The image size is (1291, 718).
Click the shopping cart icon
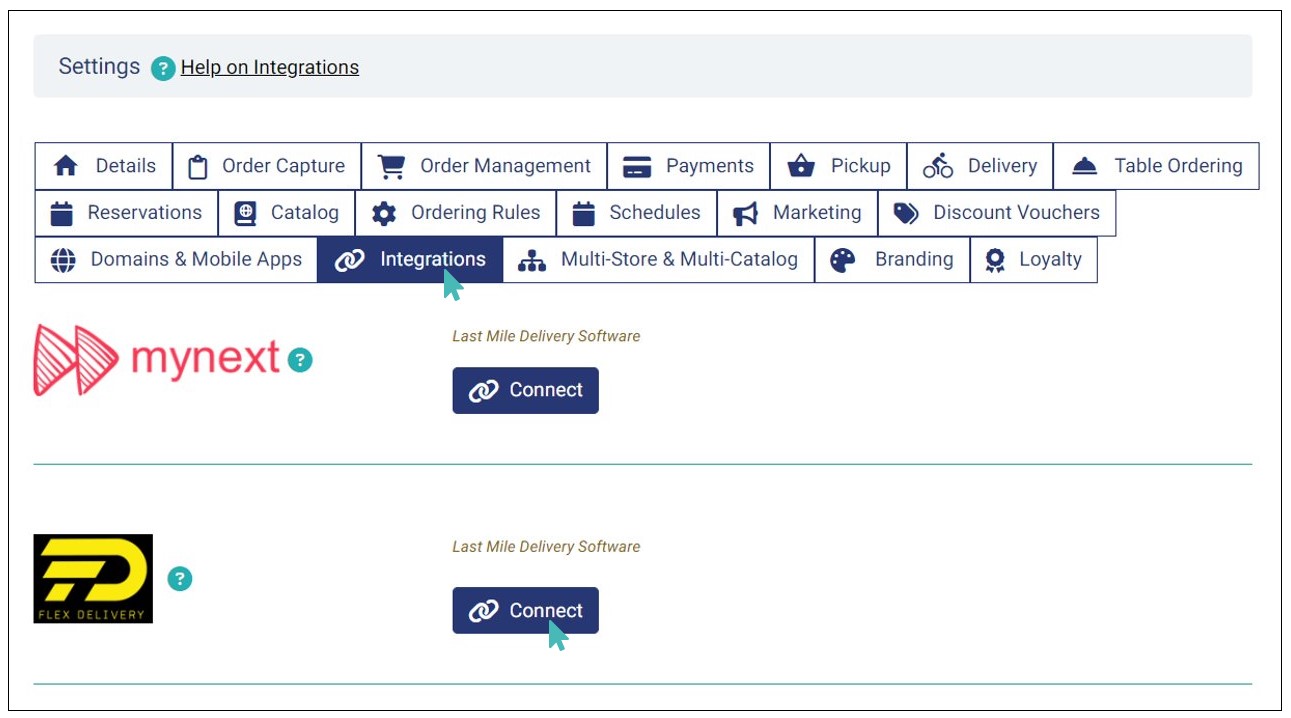click(391, 166)
